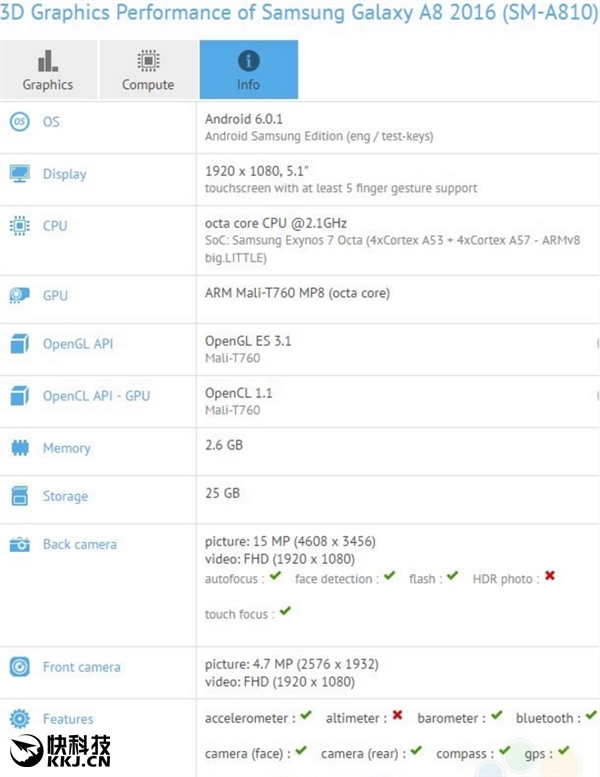Switch to the Graphics tab
Viewport: 600px width, 777px height.
click(48, 70)
